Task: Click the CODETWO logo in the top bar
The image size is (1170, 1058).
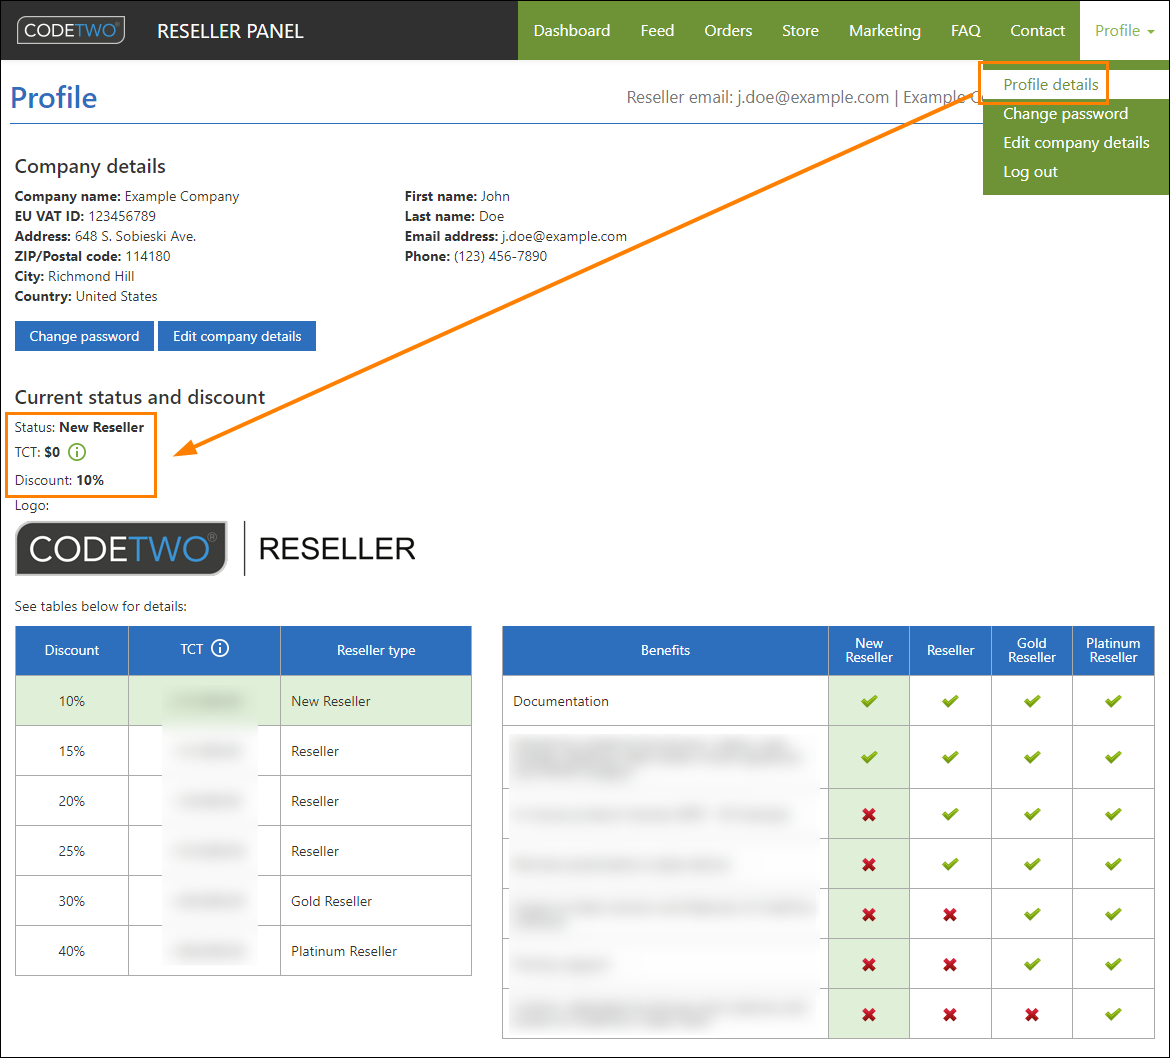Action: pos(70,30)
